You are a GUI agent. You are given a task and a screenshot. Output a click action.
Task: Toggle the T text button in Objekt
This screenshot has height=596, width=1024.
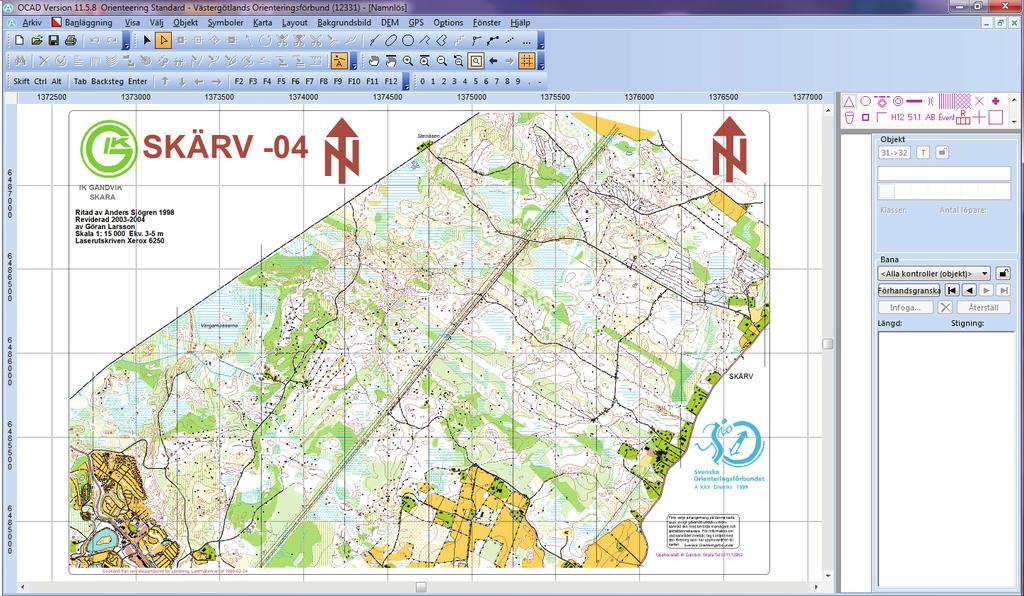(x=923, y=153)
